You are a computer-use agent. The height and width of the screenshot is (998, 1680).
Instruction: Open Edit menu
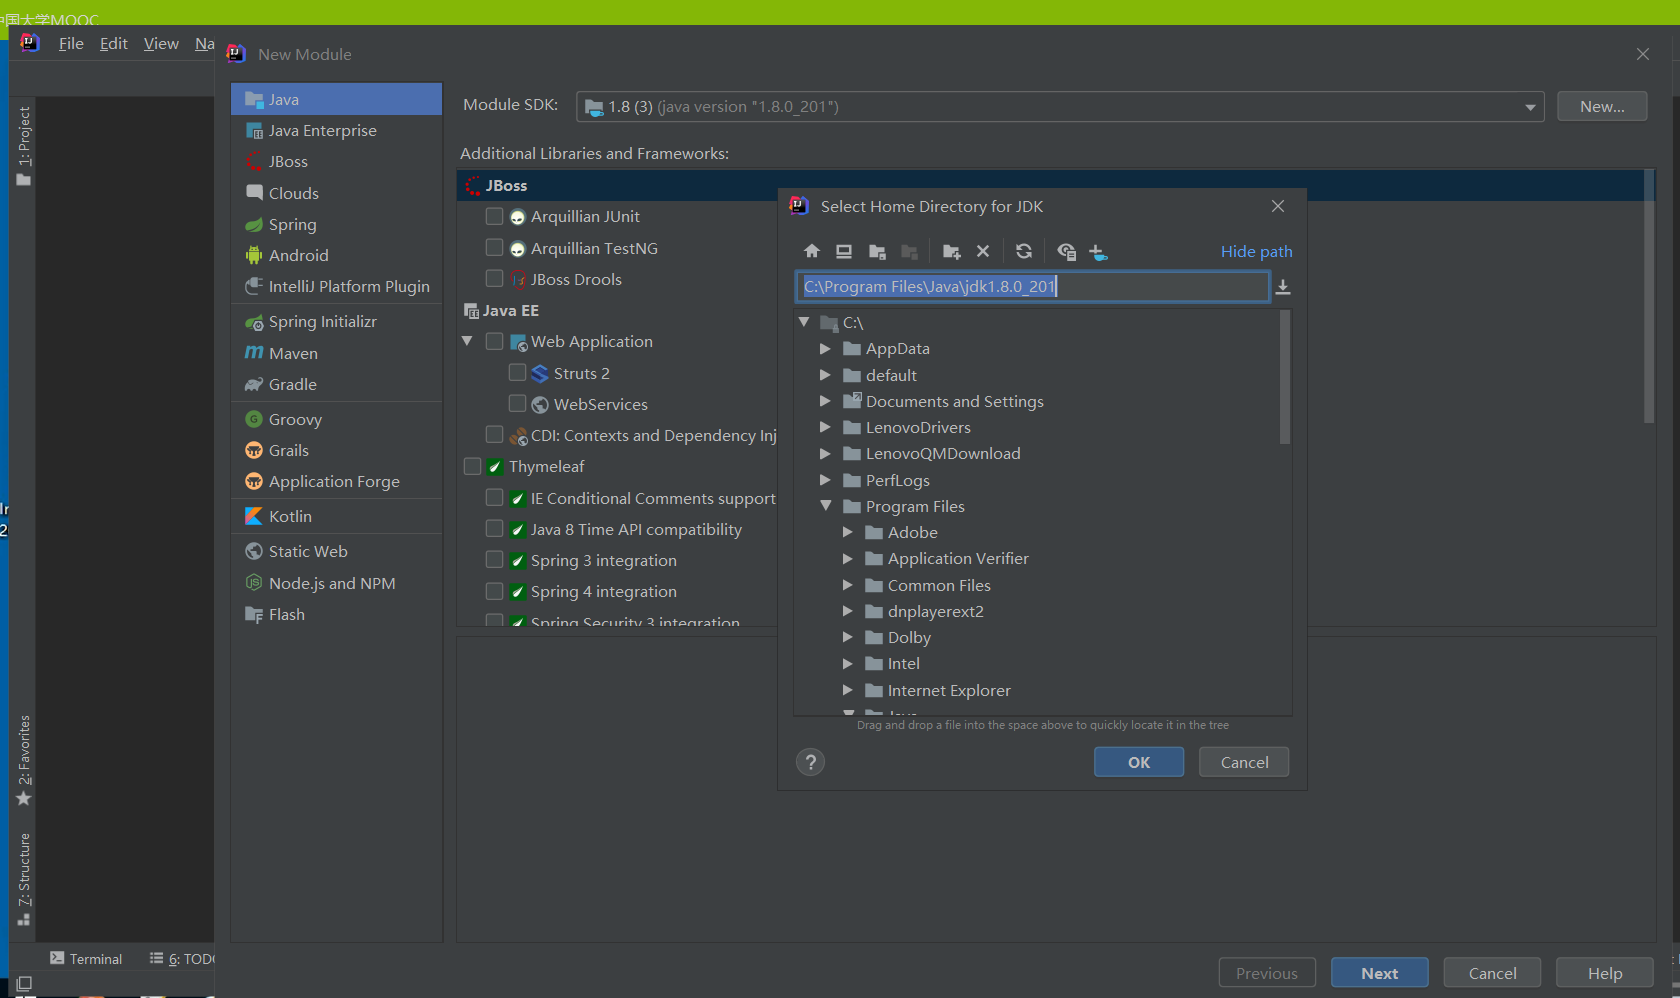coord(113,44)
